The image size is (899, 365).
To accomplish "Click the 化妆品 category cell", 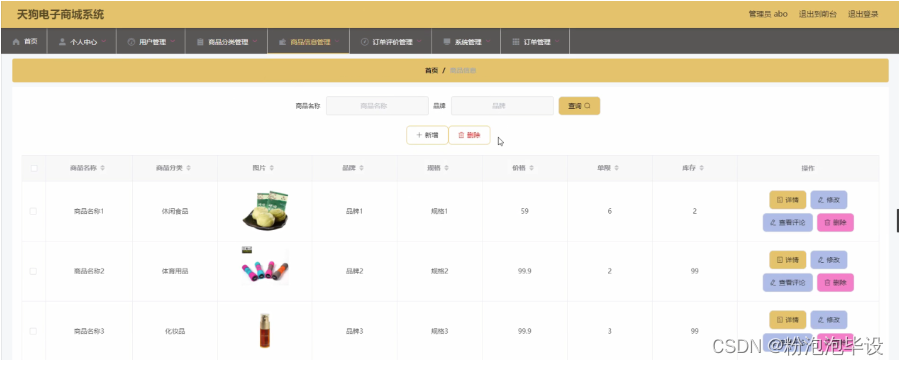I will (175, 331).
